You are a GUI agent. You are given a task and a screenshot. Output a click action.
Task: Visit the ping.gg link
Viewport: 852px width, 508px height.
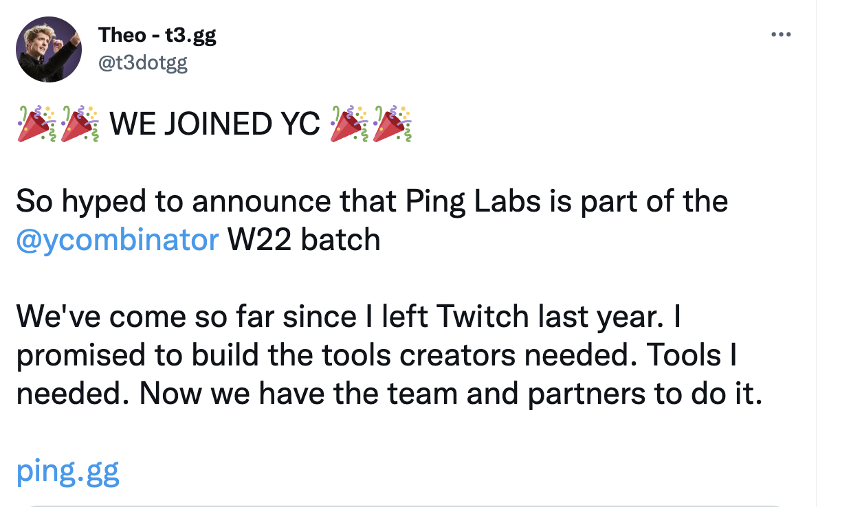[68, 470]
